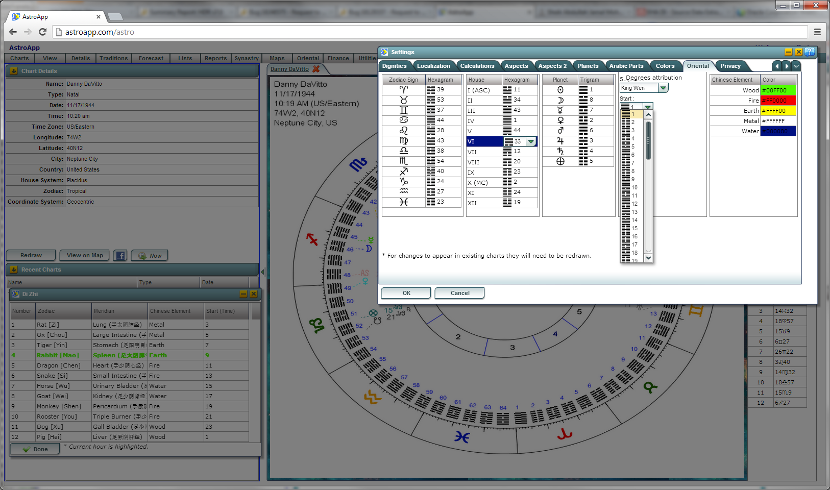Click the OK button in Settings

[x=405, y=293]
